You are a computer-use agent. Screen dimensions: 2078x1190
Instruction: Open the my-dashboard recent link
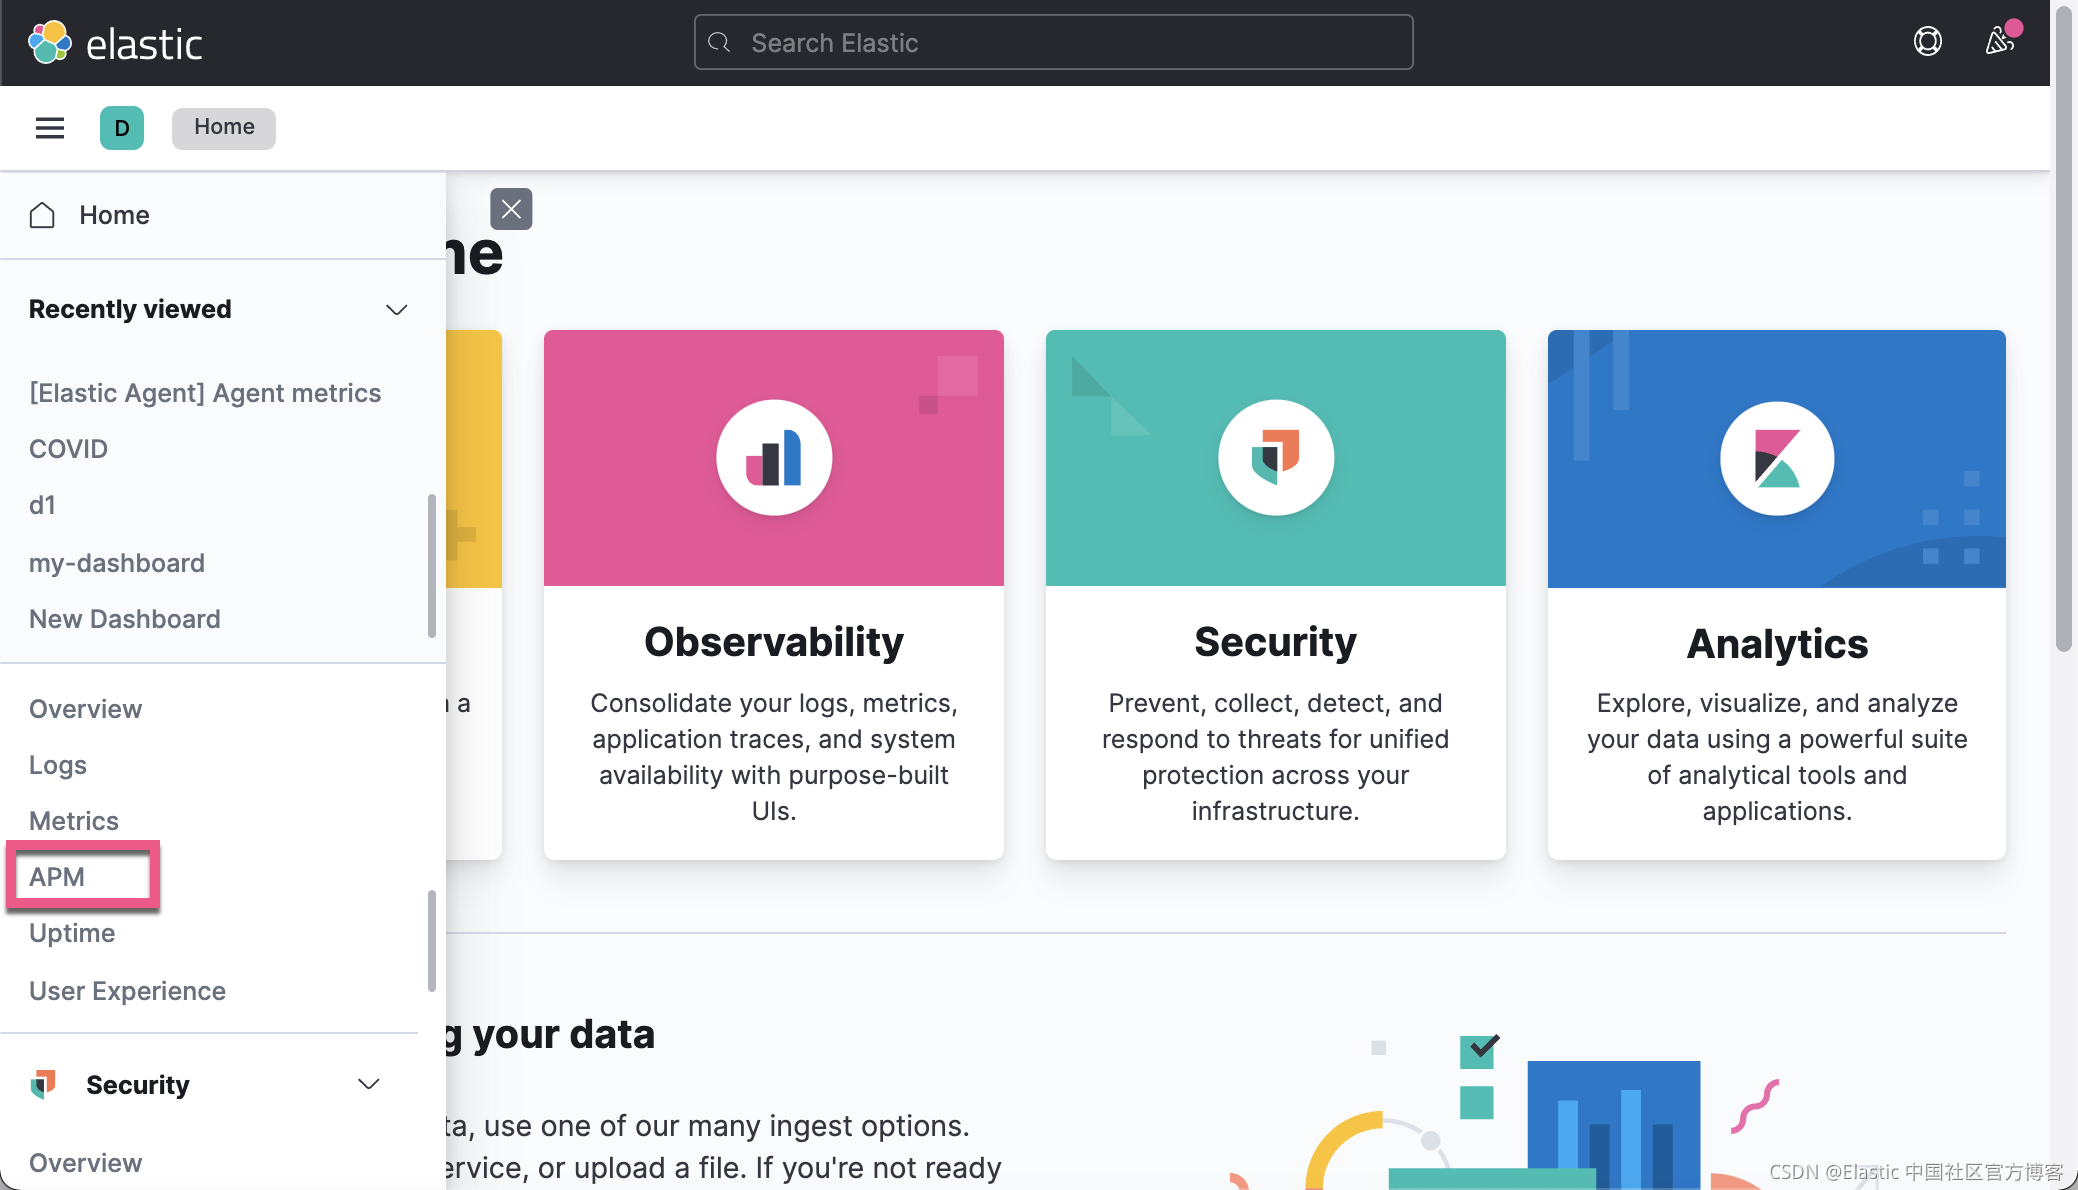tap(116, 563)
